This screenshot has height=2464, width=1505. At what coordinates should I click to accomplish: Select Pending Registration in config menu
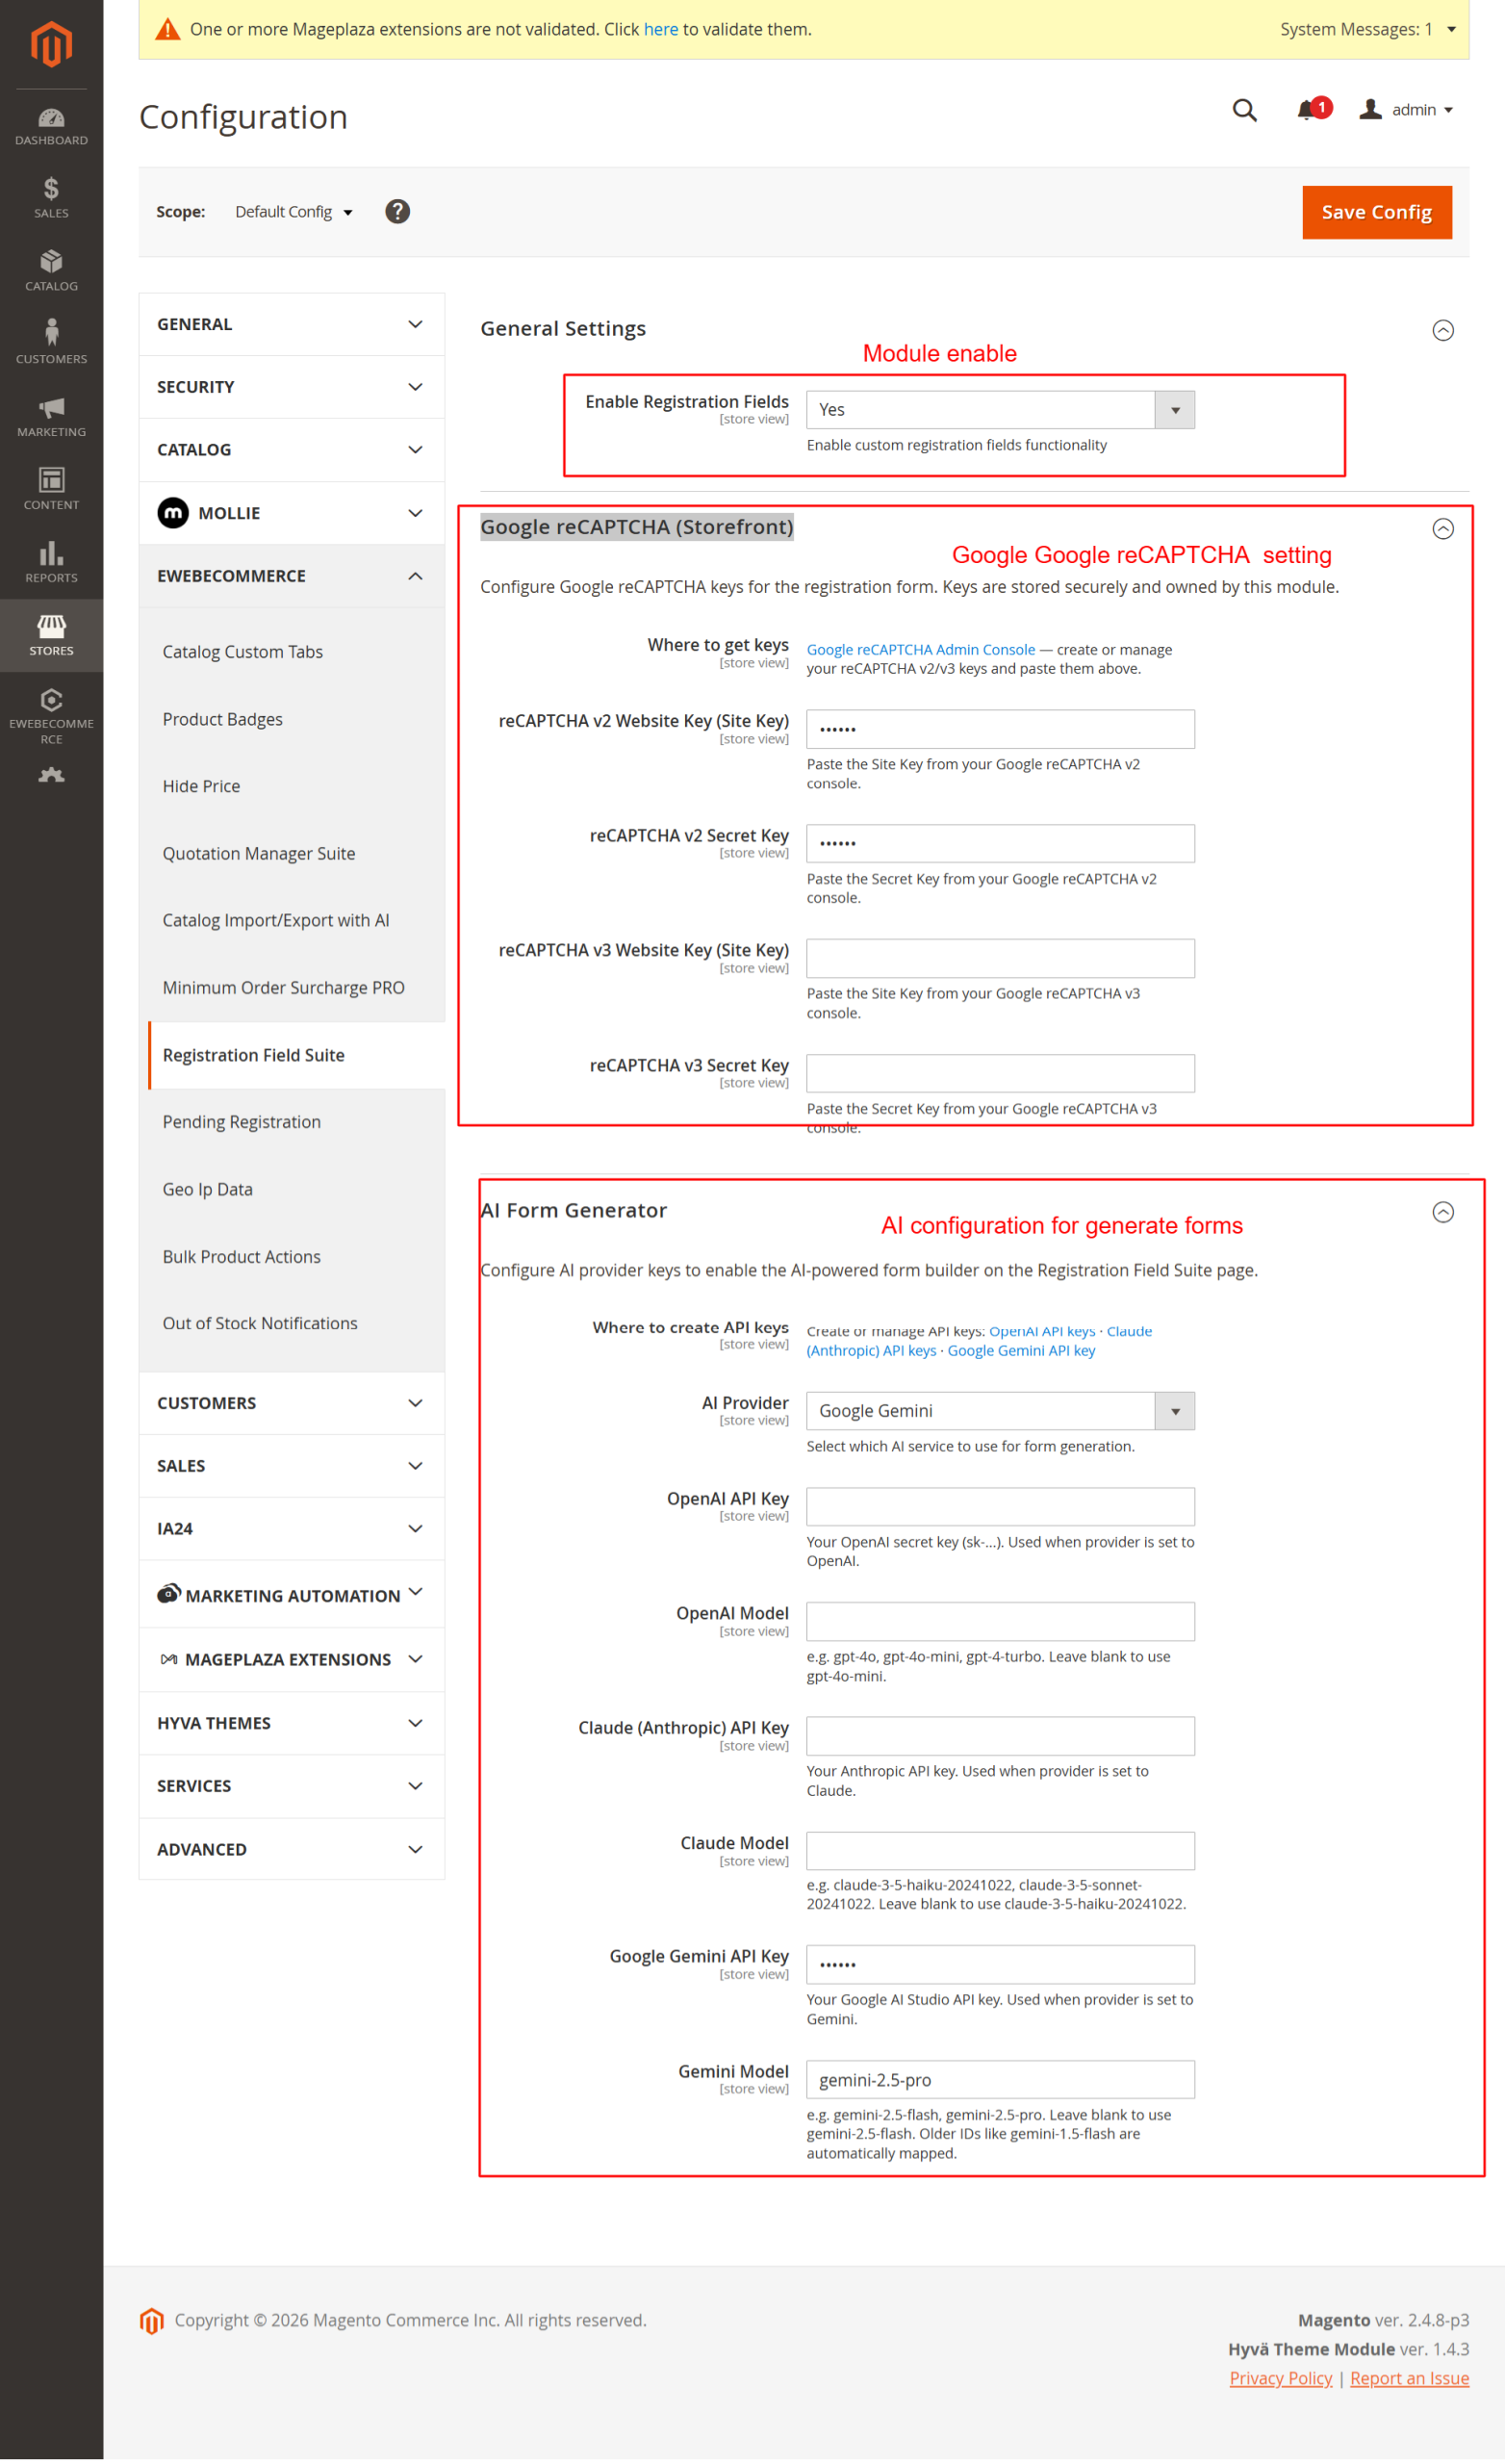[x=242, y=1122]
